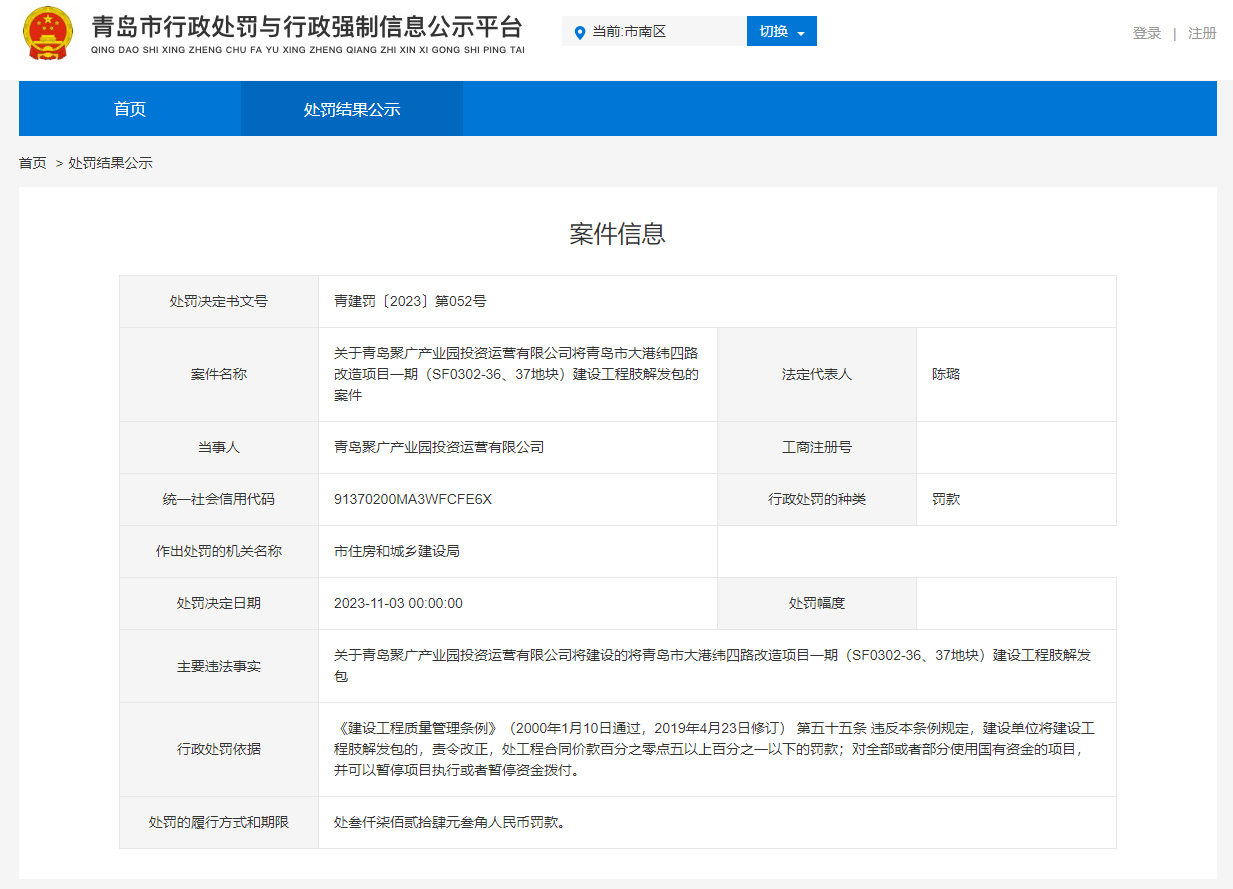
Task: Open the 处罚结果公示 navigation tab
Action: (352, 109)
